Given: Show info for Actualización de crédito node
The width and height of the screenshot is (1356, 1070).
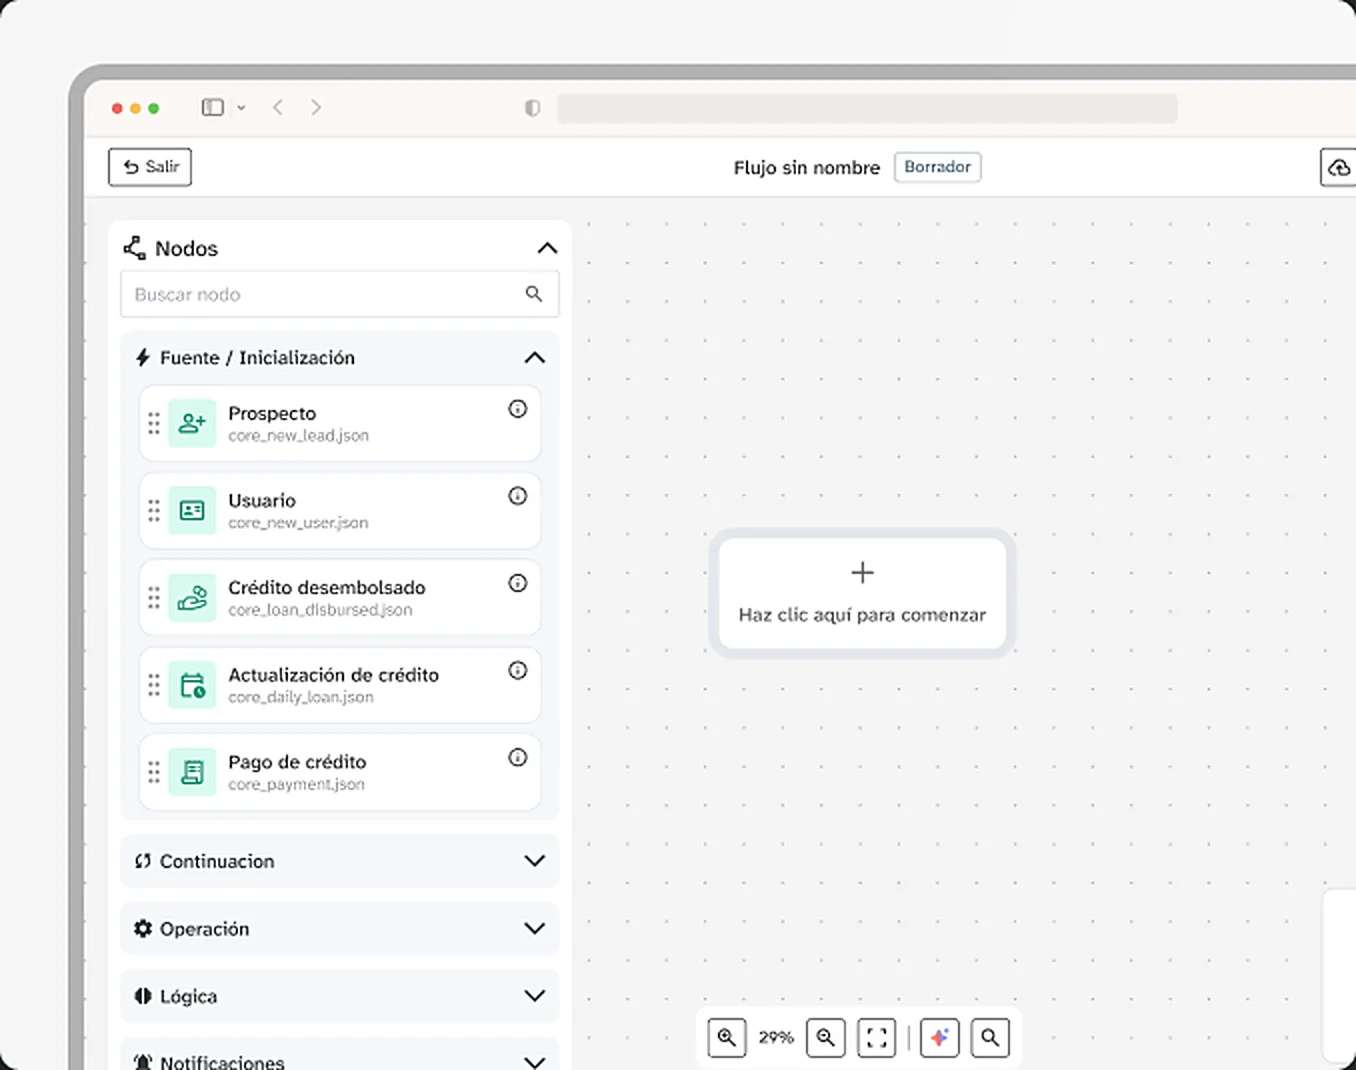Looking at the screenshot, I should [x=517, y=670].
